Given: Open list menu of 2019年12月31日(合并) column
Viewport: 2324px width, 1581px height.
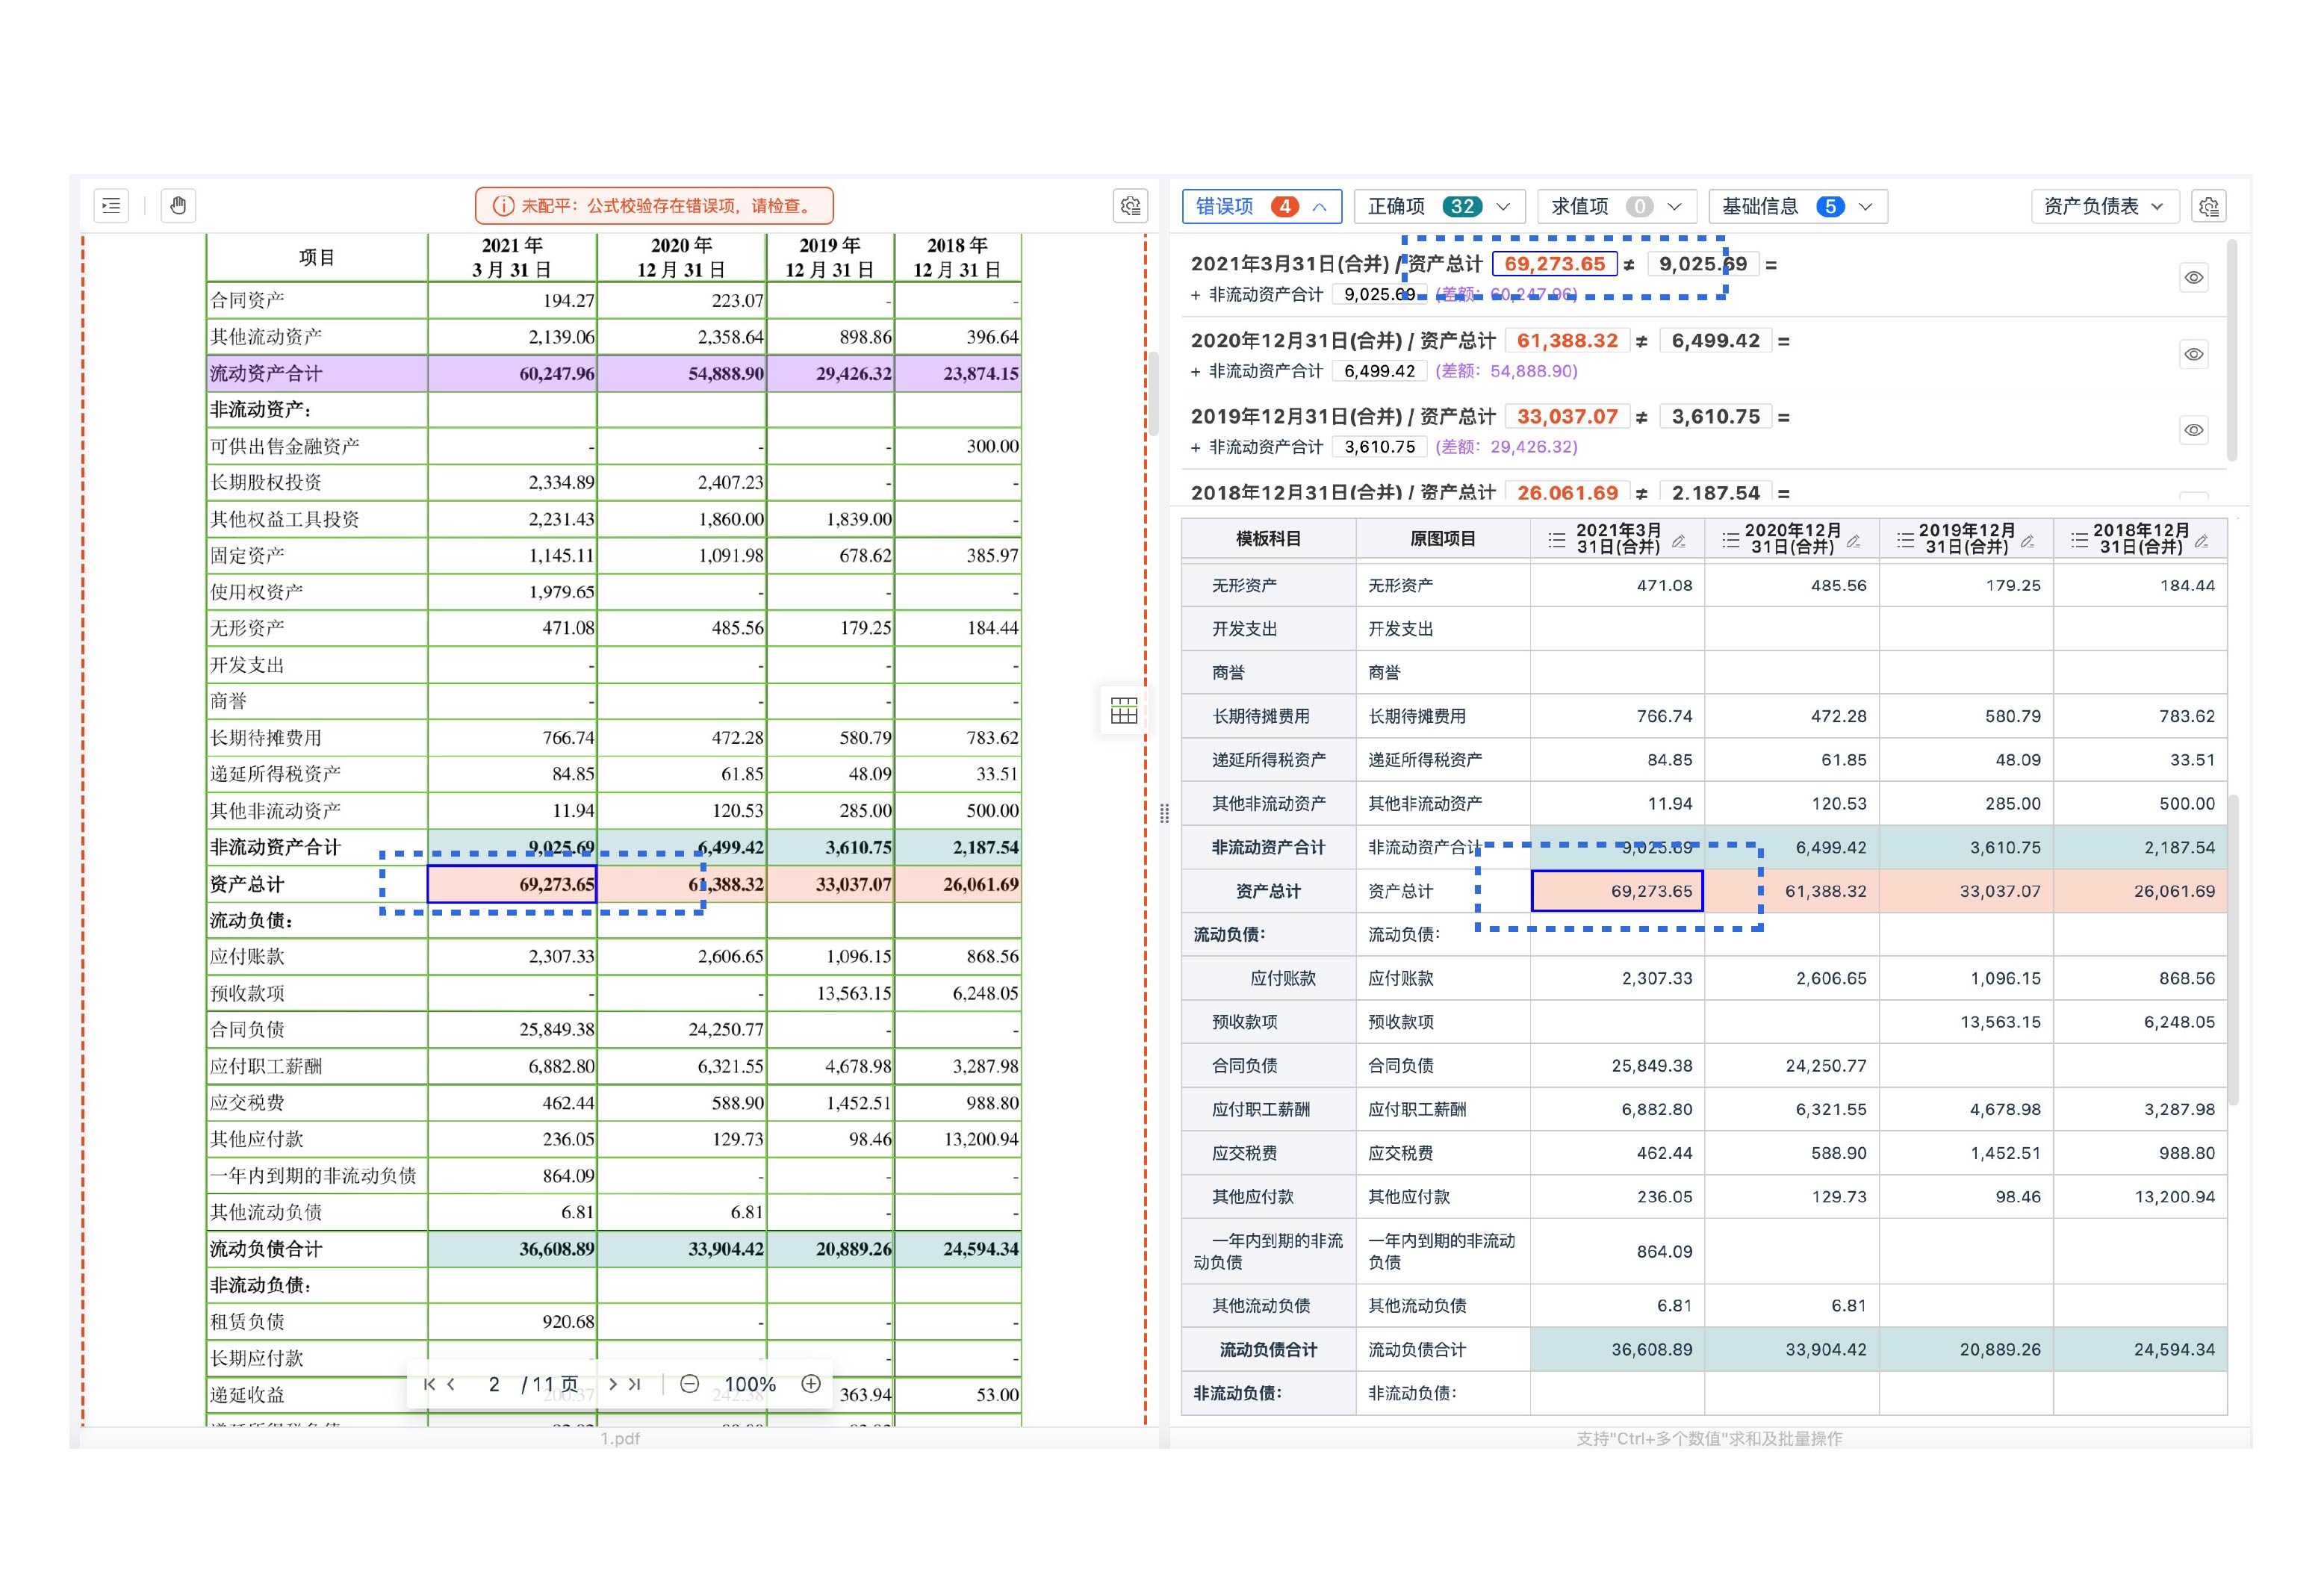Looking at the screenshot, I should point(1905,540).
